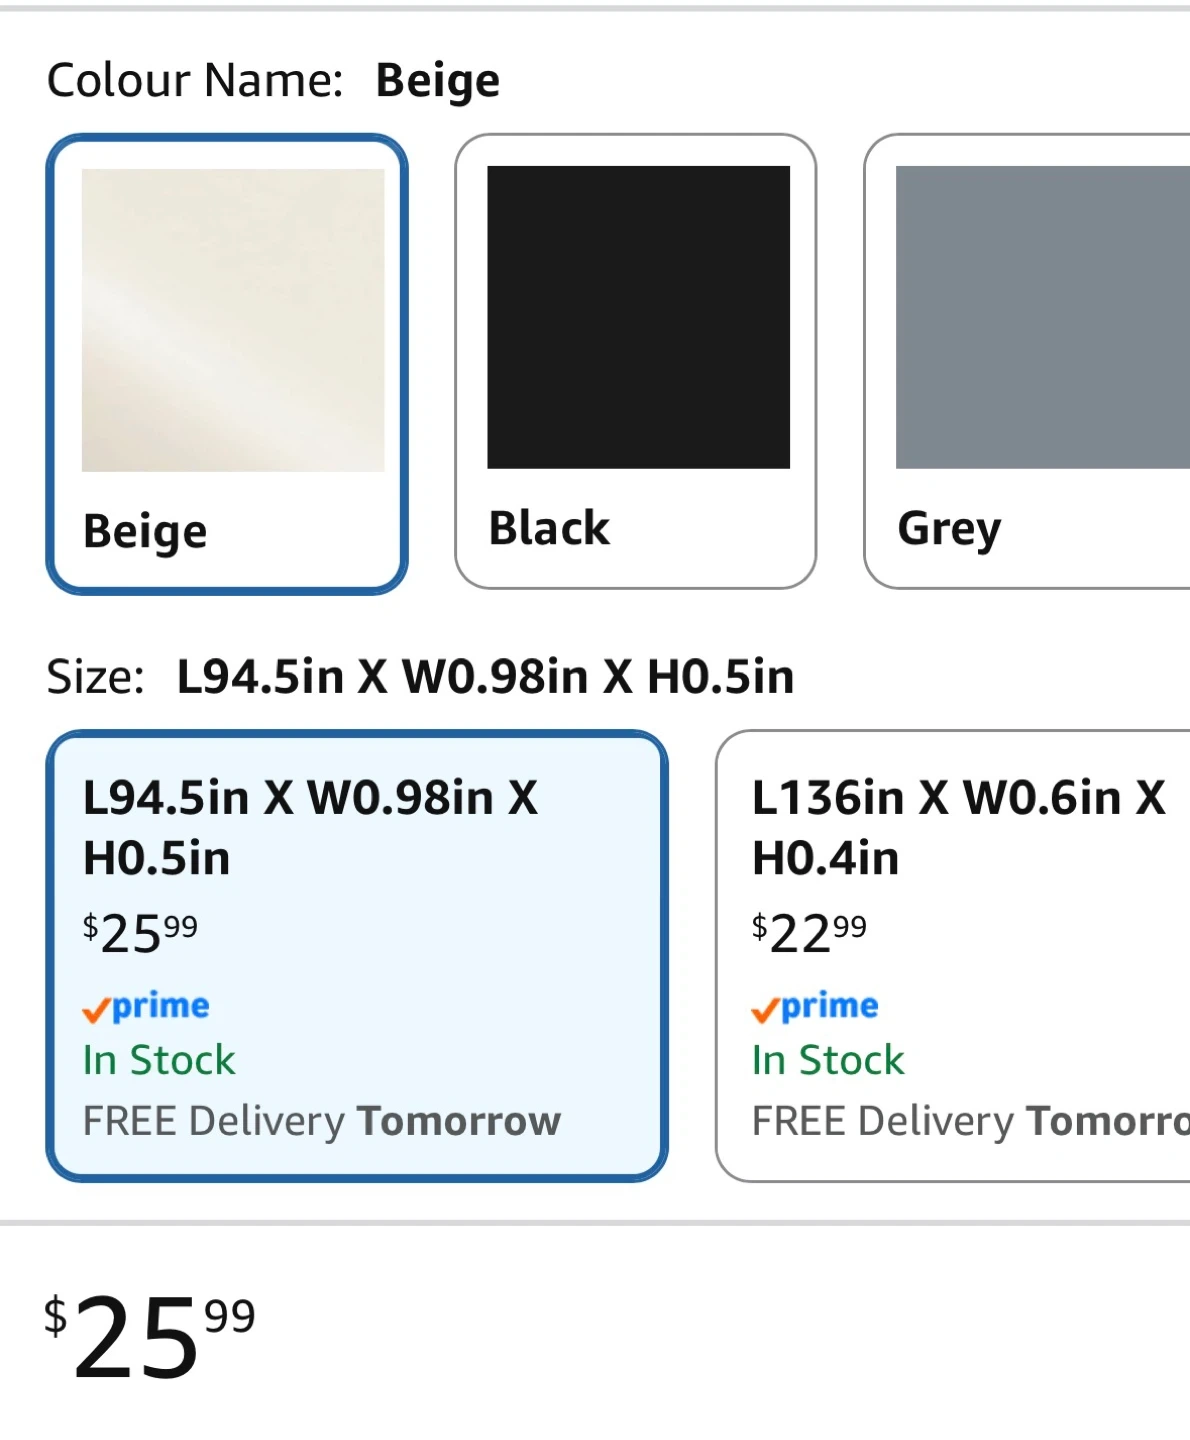Click the bold Beige value beside Colour Name
The width and height of the screenshot is (1190, 1440).
coord(438,80)
